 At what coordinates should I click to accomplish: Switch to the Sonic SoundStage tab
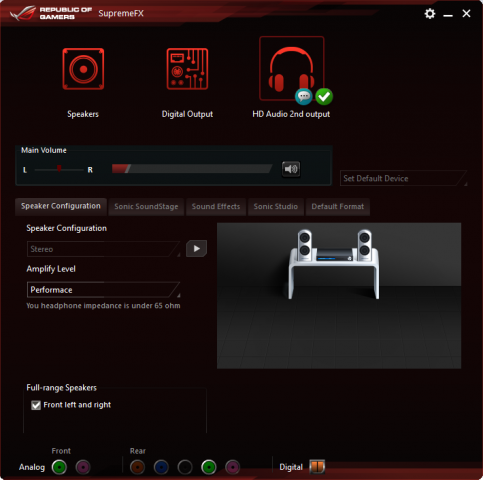146,207
